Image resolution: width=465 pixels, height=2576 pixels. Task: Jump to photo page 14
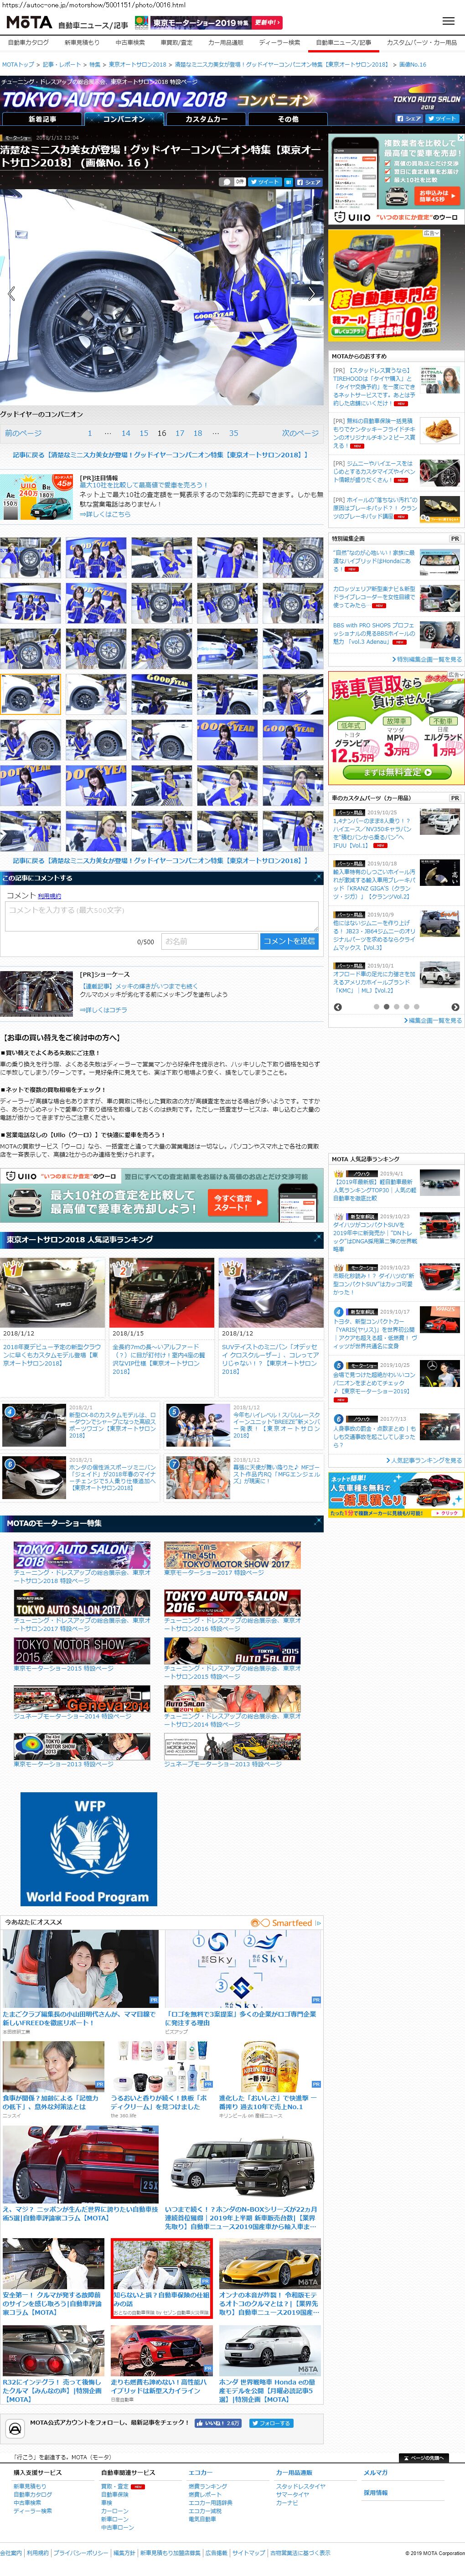(125, 433)
